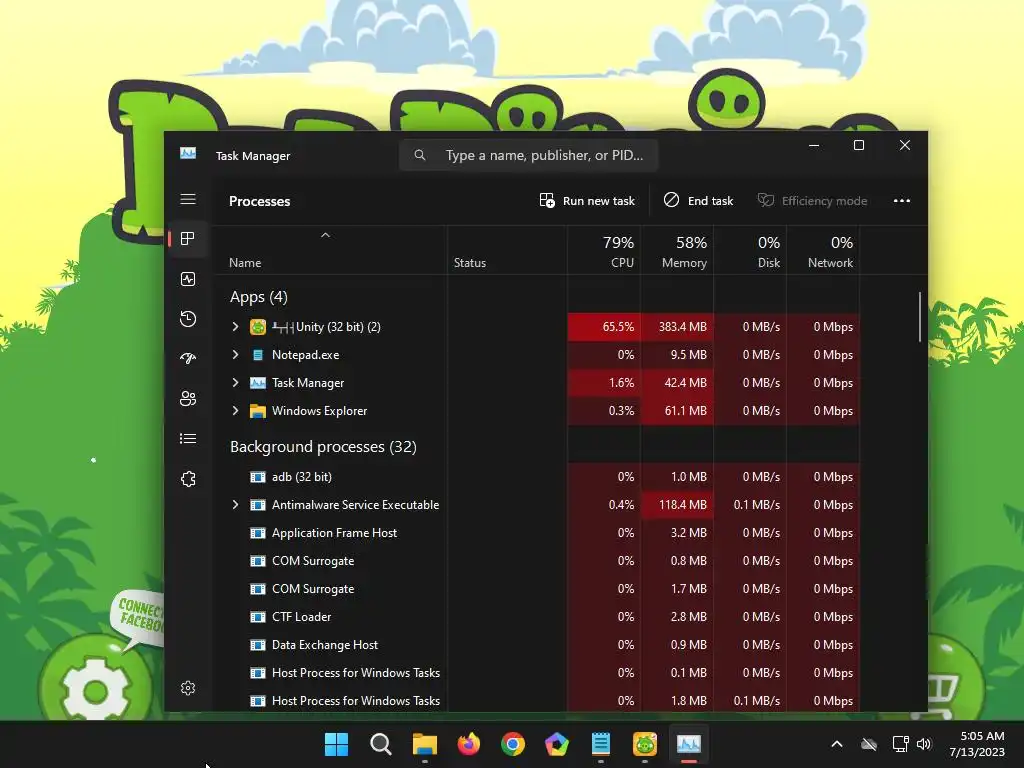Expand the Task Manager process group
This screenshot has height=768, width=1024.
coord(235,383)
